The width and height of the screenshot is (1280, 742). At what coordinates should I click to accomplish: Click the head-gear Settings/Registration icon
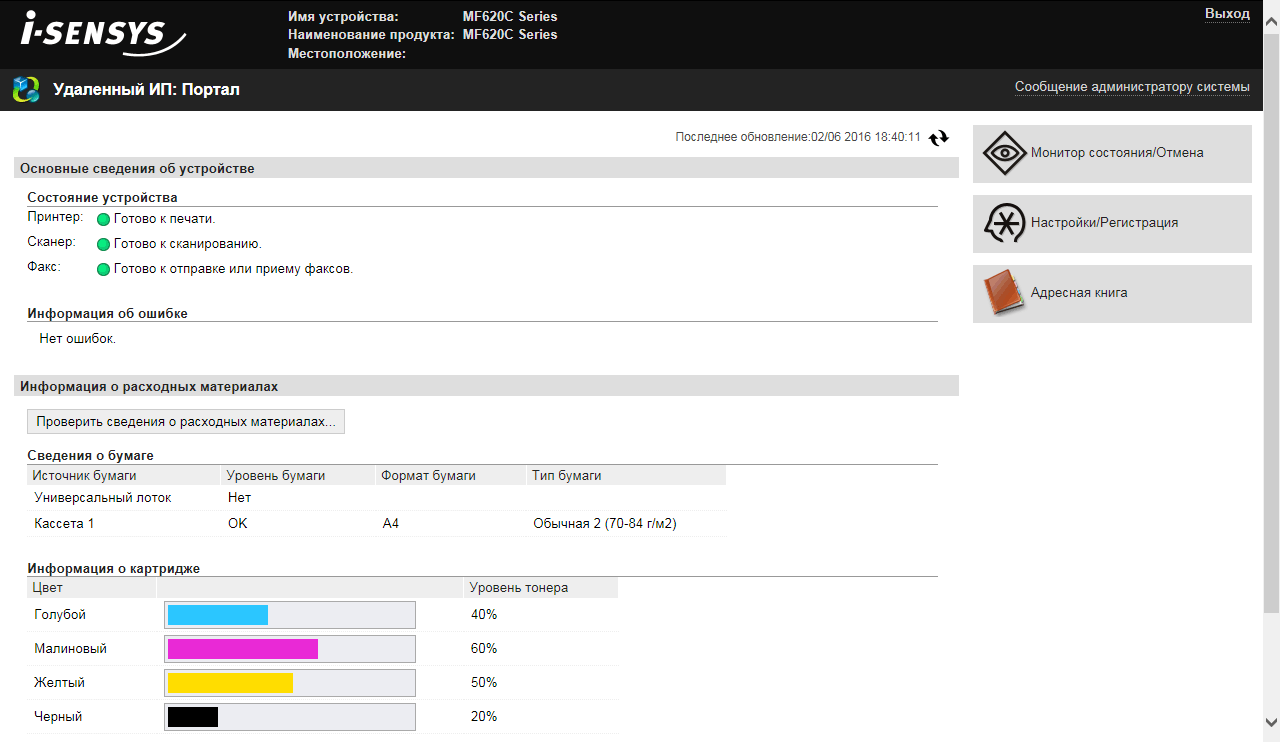tap(1004, 223)
